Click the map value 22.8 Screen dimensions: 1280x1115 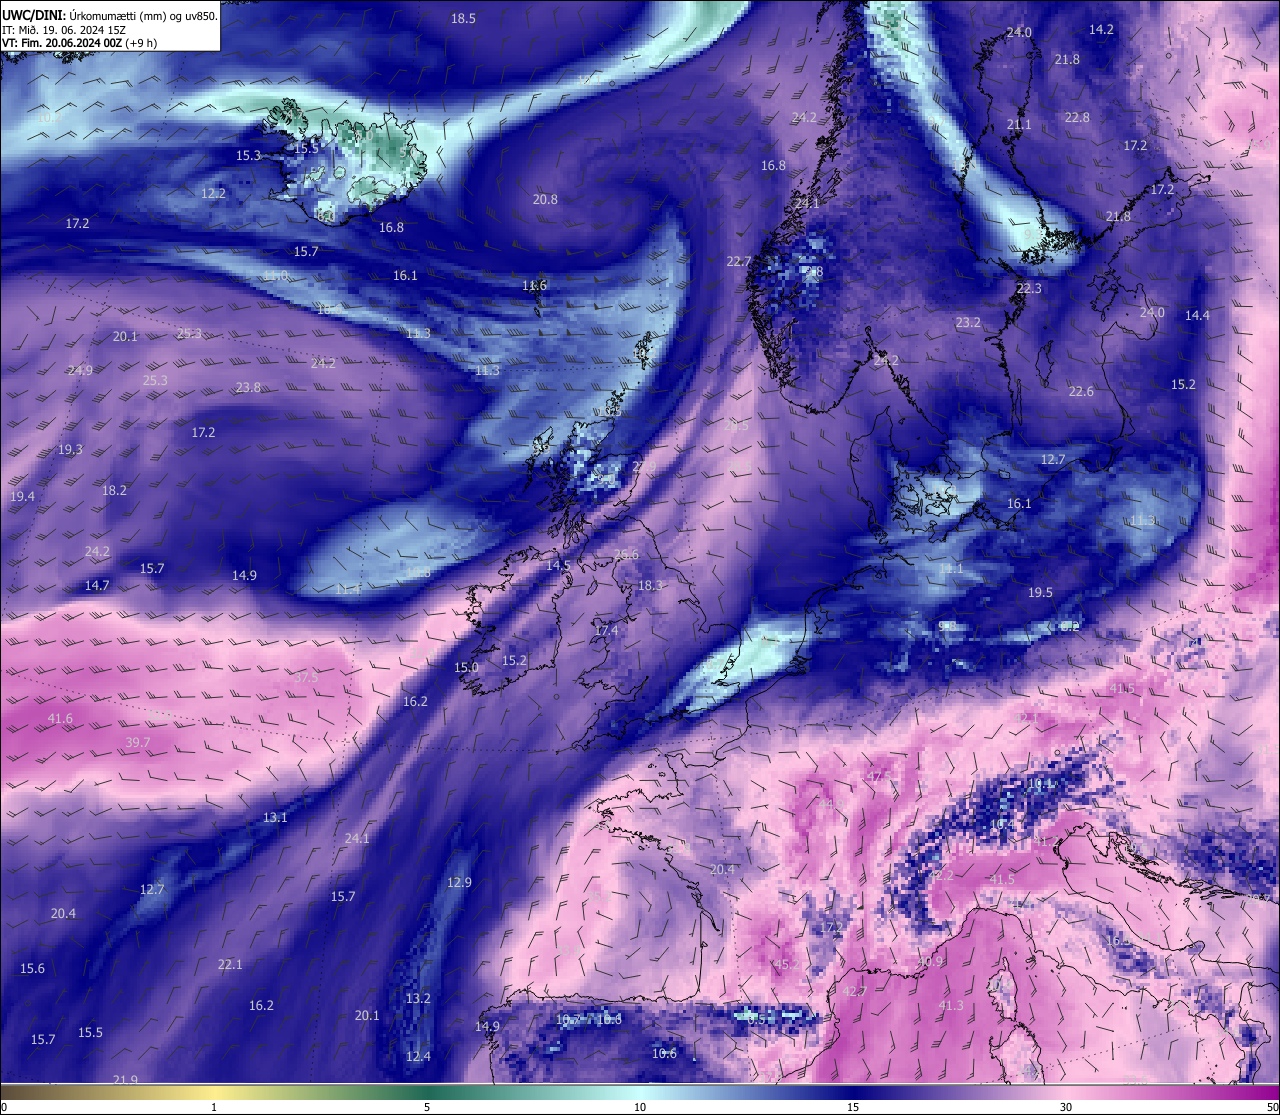[1077, 117]
